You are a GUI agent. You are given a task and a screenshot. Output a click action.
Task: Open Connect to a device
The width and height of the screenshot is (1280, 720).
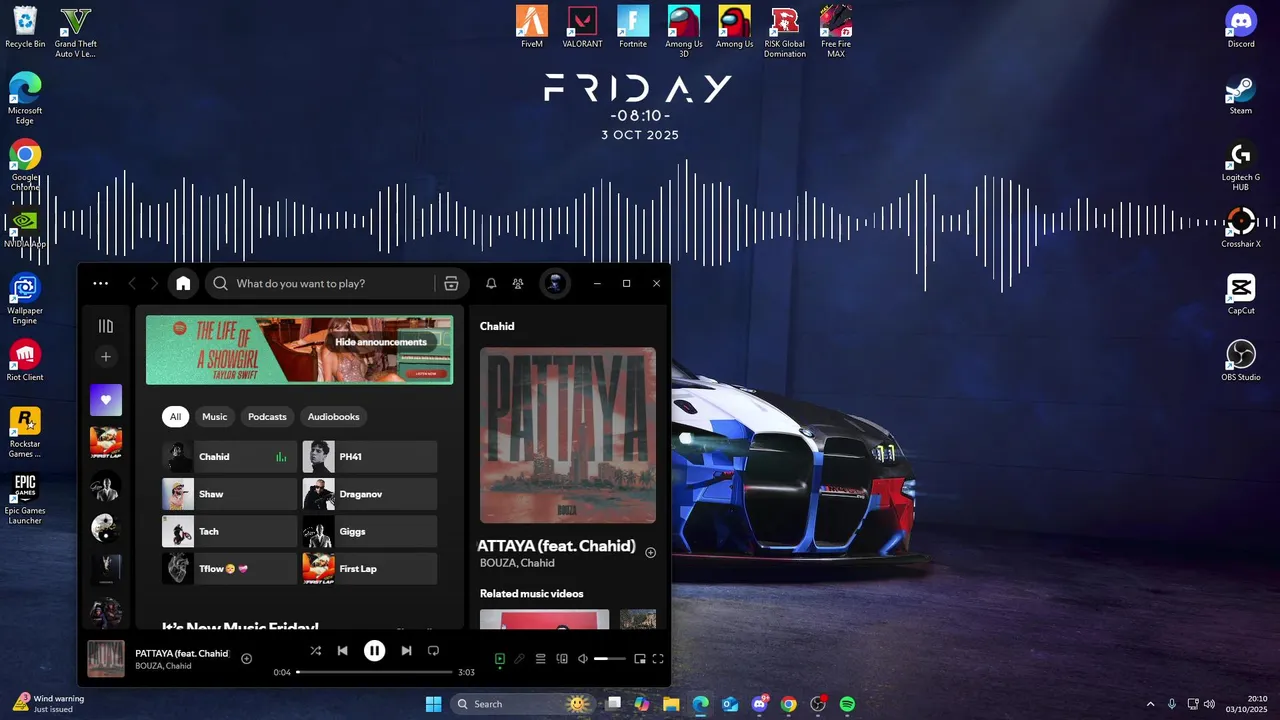point(562,659)
